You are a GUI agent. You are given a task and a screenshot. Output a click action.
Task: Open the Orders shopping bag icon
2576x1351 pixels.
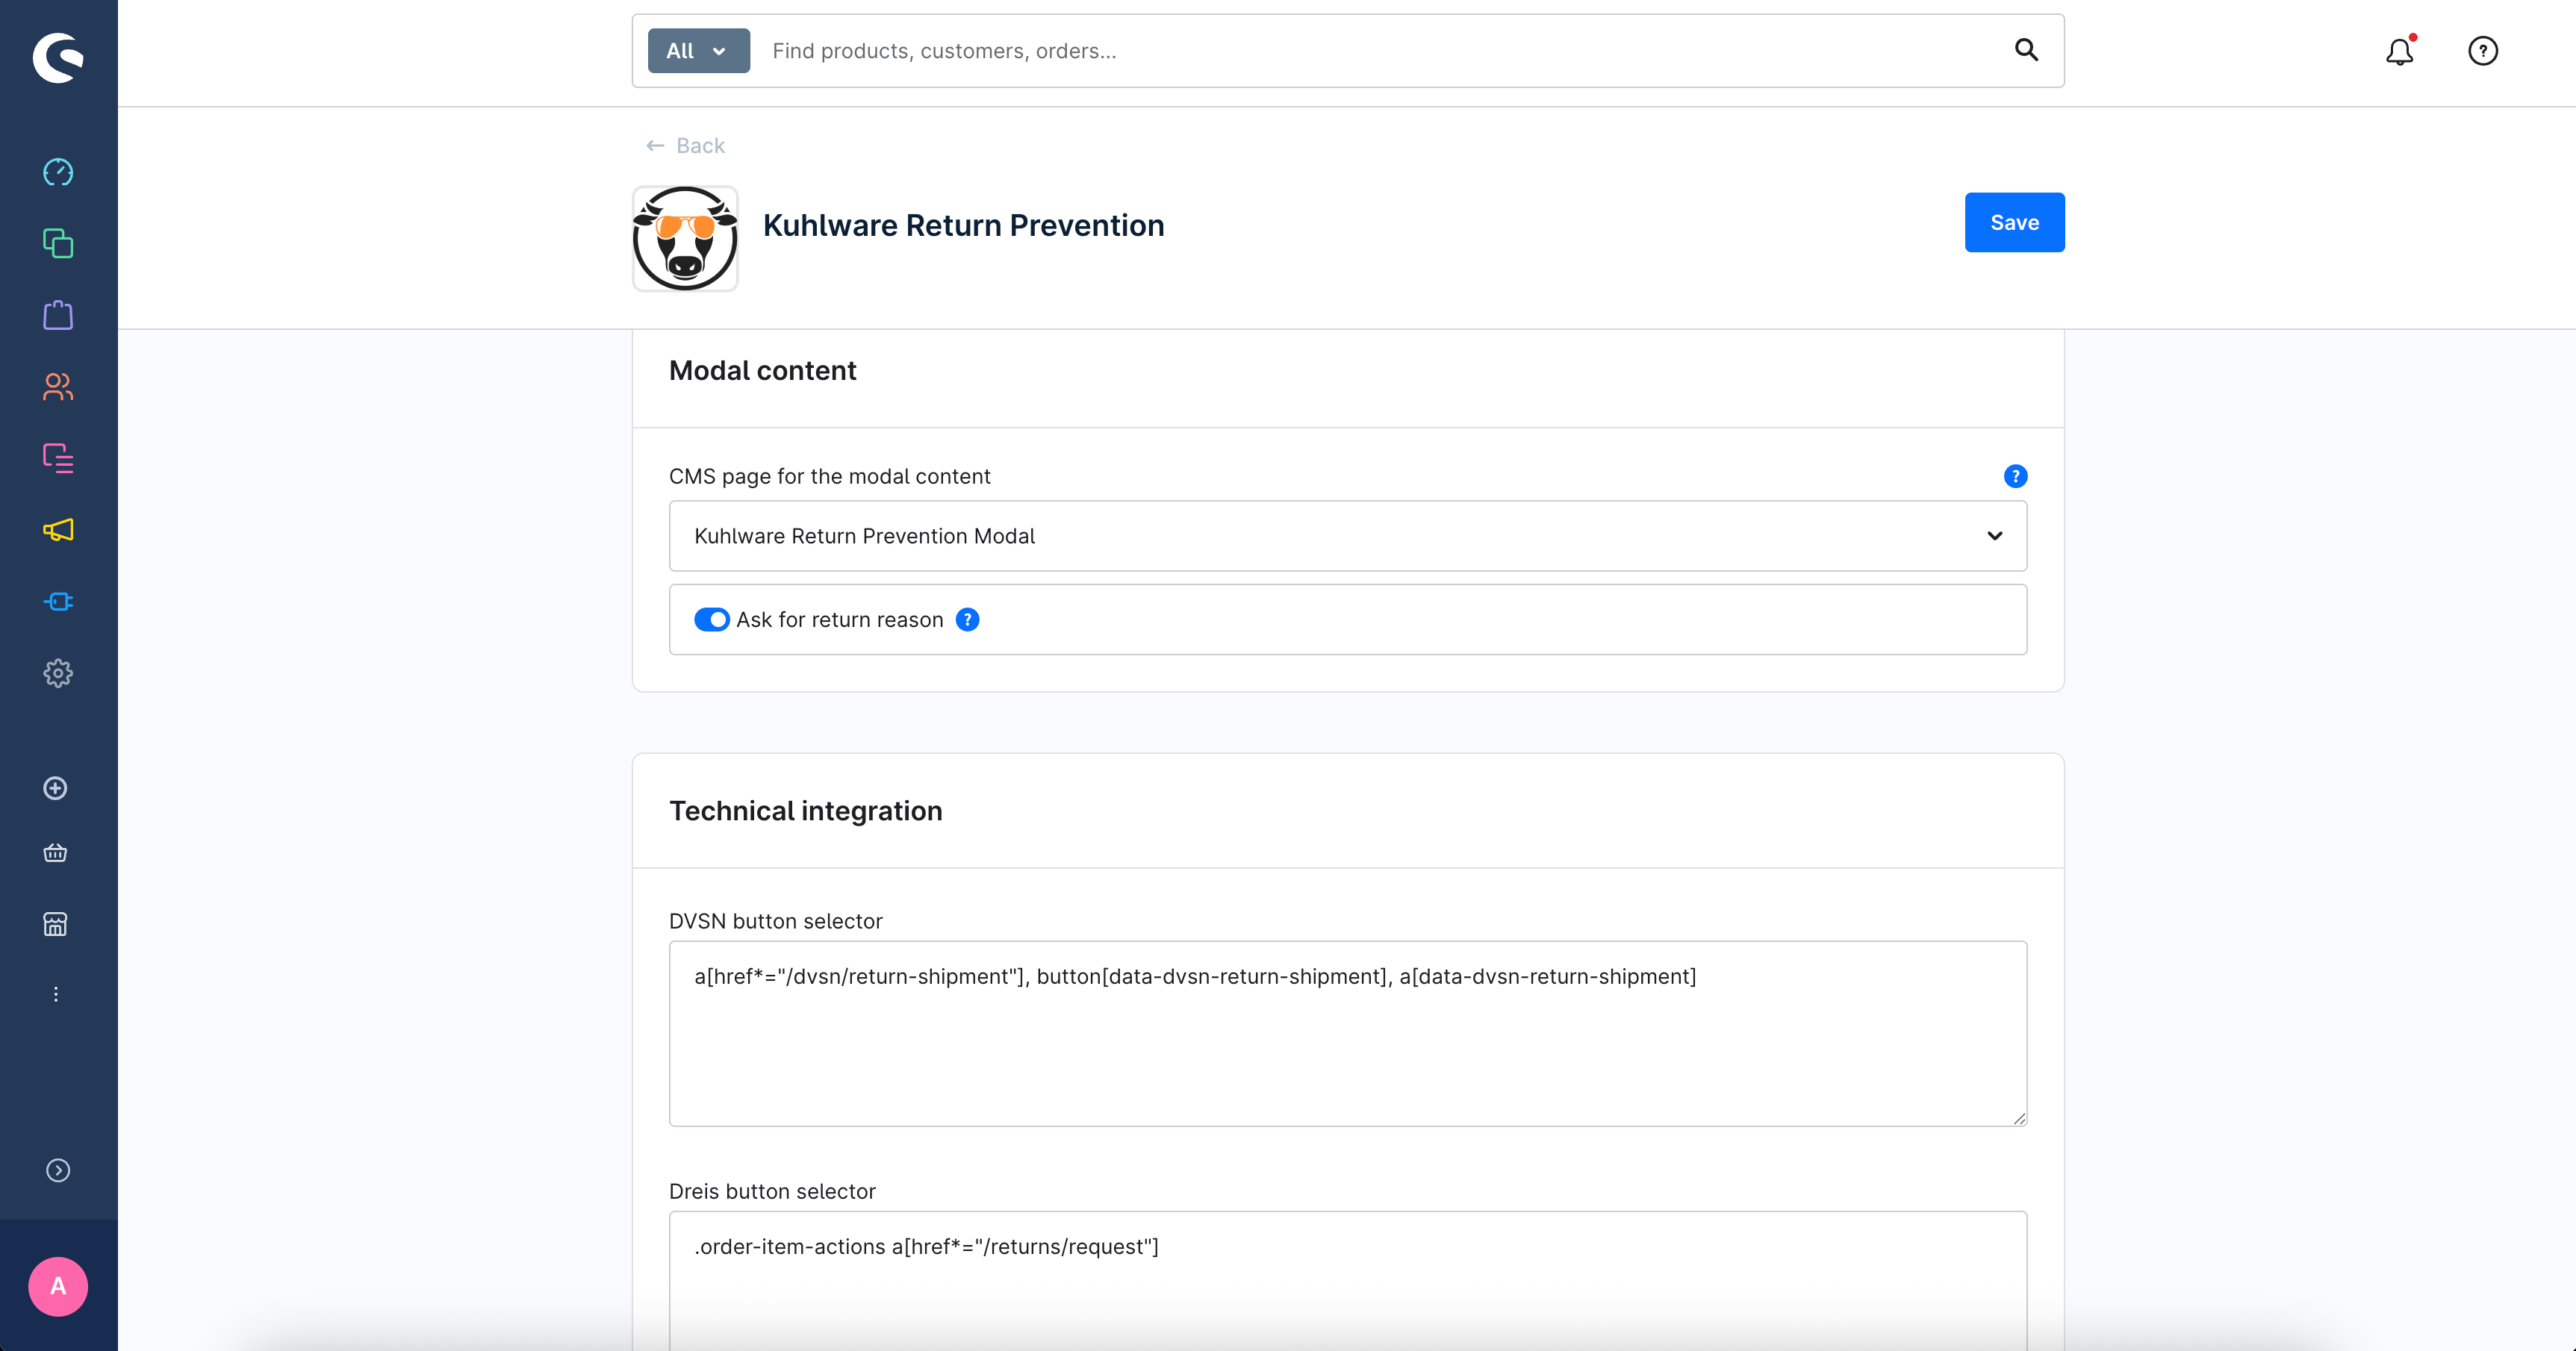tap(58, 315)
